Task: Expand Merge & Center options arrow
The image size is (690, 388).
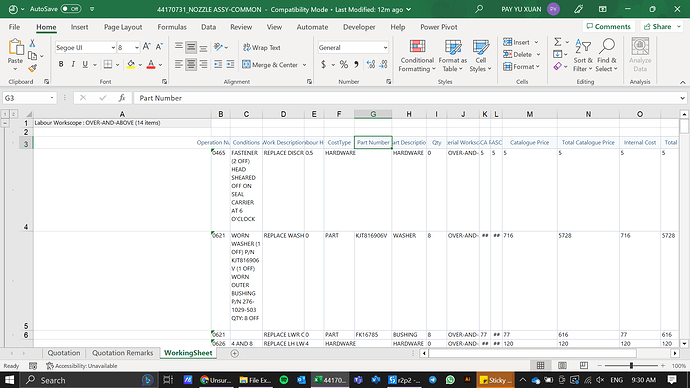Action: [x=305, y=65]
